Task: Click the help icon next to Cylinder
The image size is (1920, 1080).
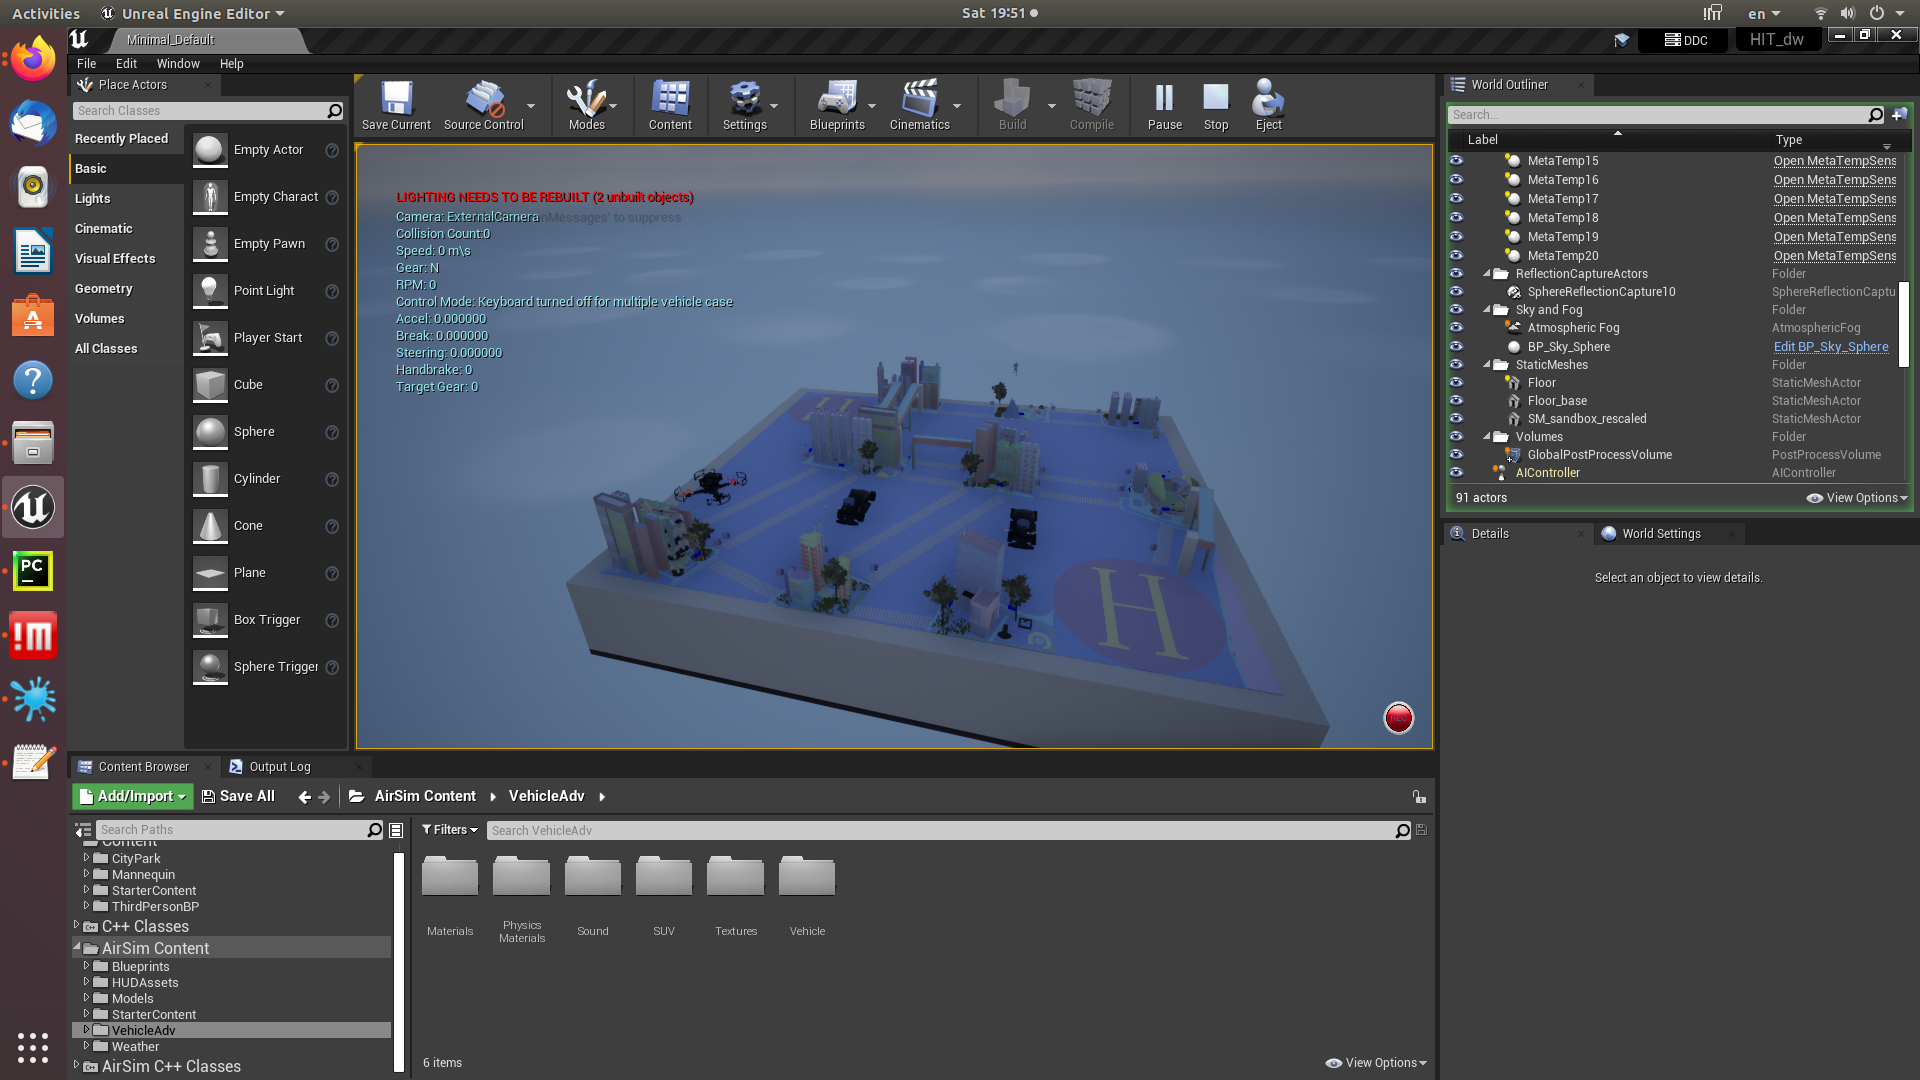Action: tap(332, 479)
